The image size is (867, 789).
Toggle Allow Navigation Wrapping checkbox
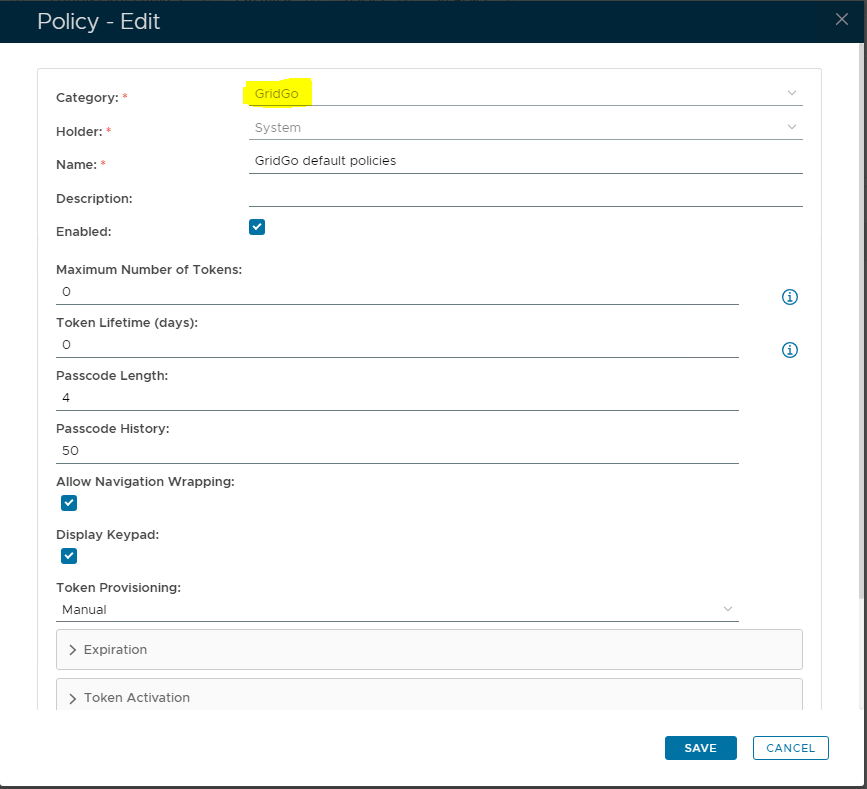pos(69,503)
